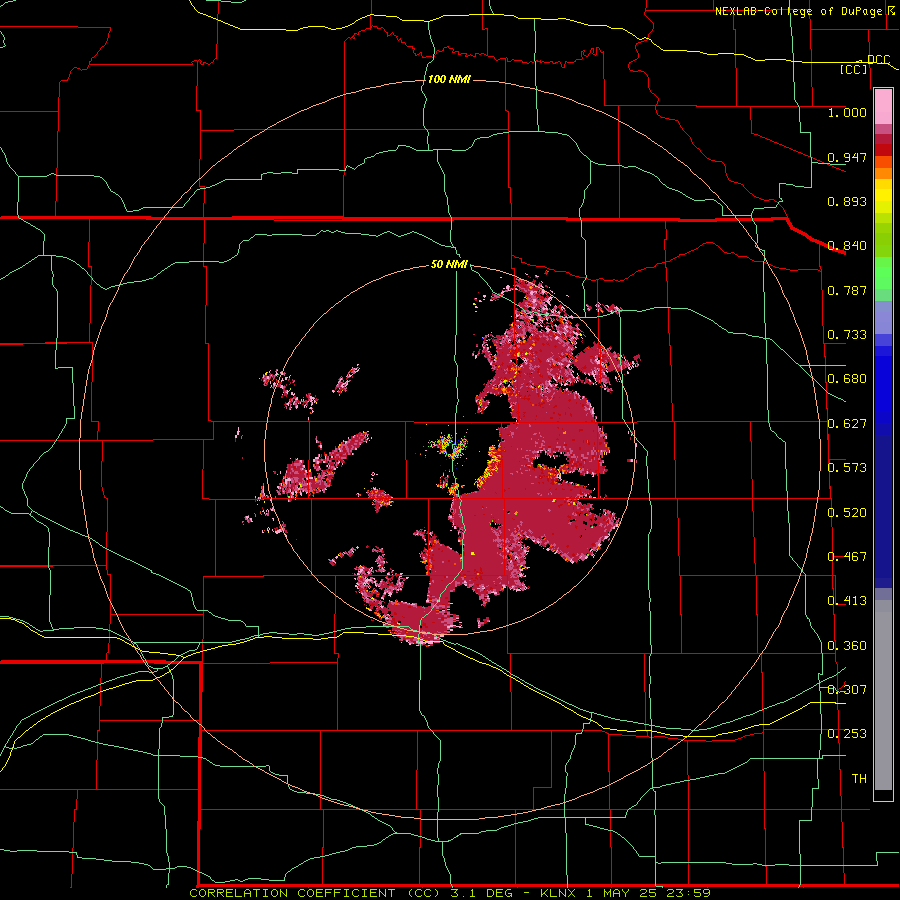Viewport: 900px width, 900px height.
Task: Click the 0.680 legend value
Action: (x=847, y=379)
